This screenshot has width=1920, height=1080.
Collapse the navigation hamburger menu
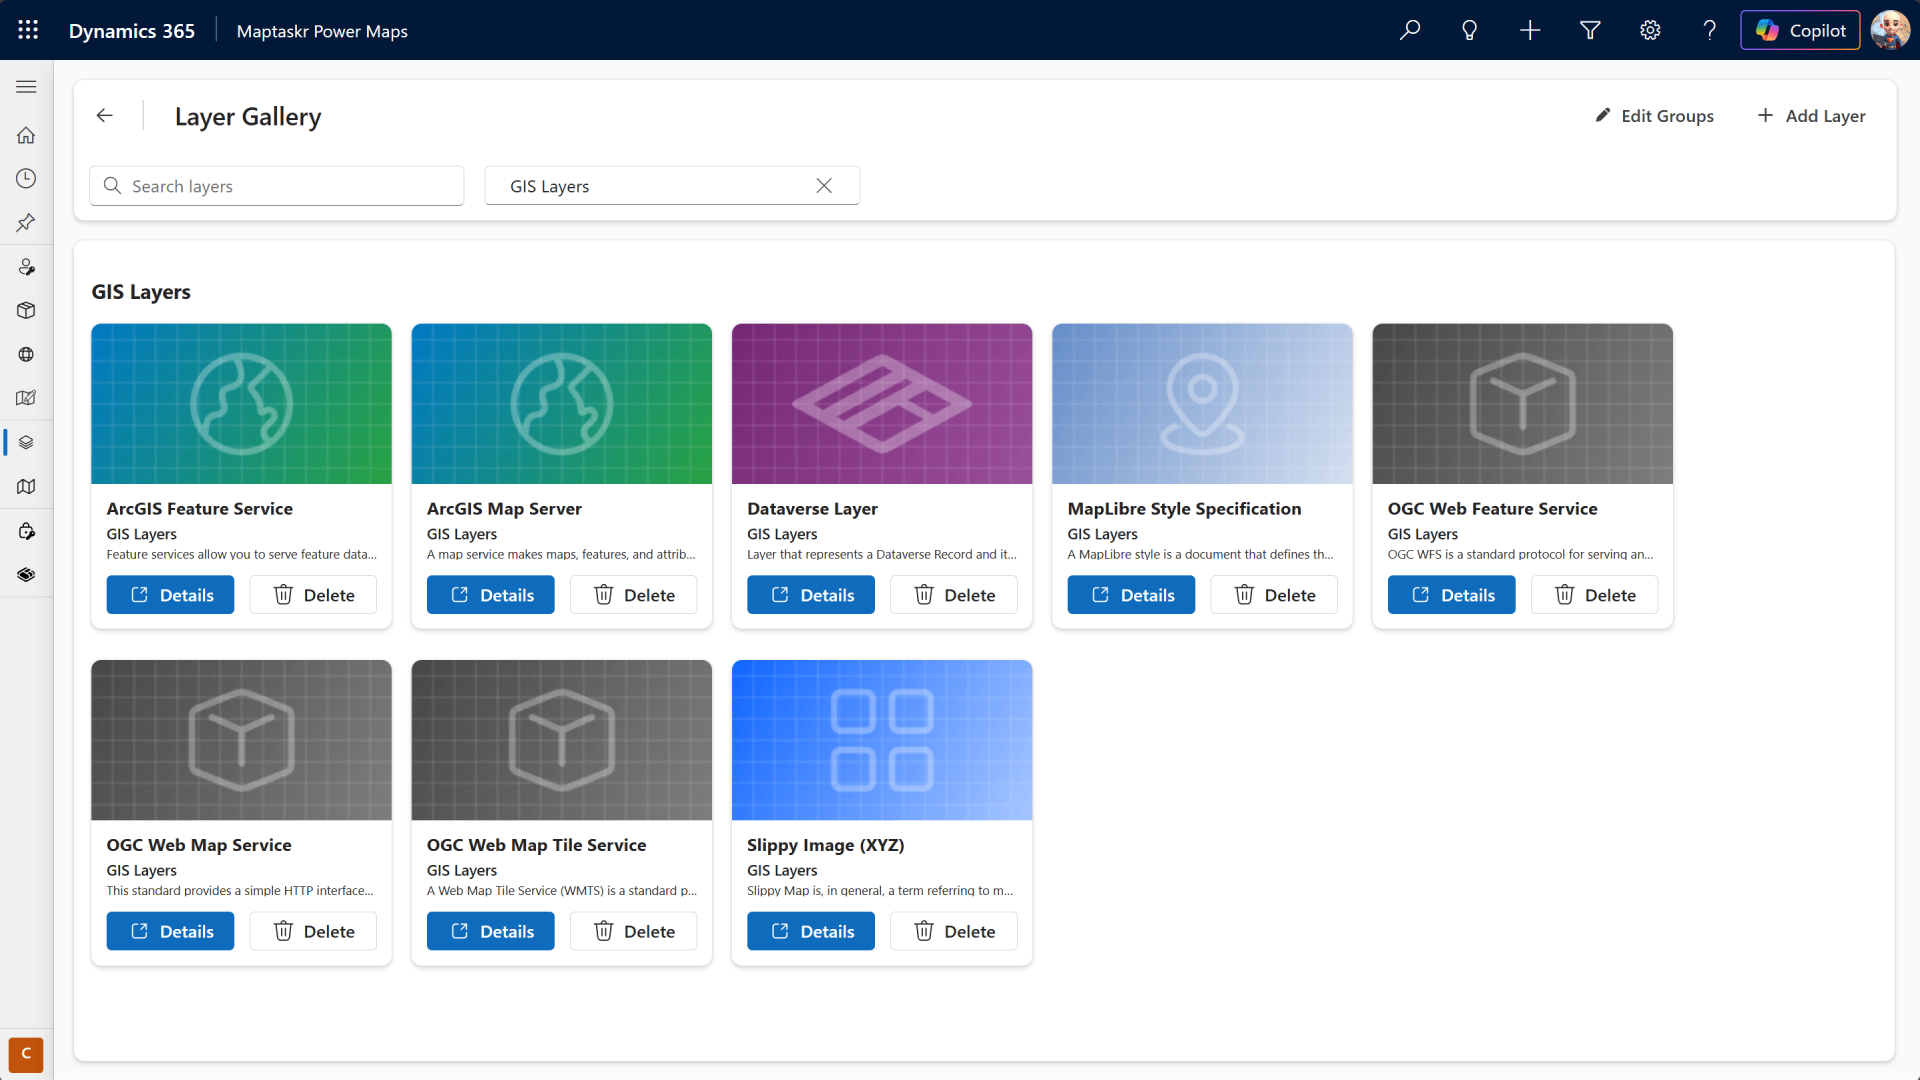[x=26, y=87]
